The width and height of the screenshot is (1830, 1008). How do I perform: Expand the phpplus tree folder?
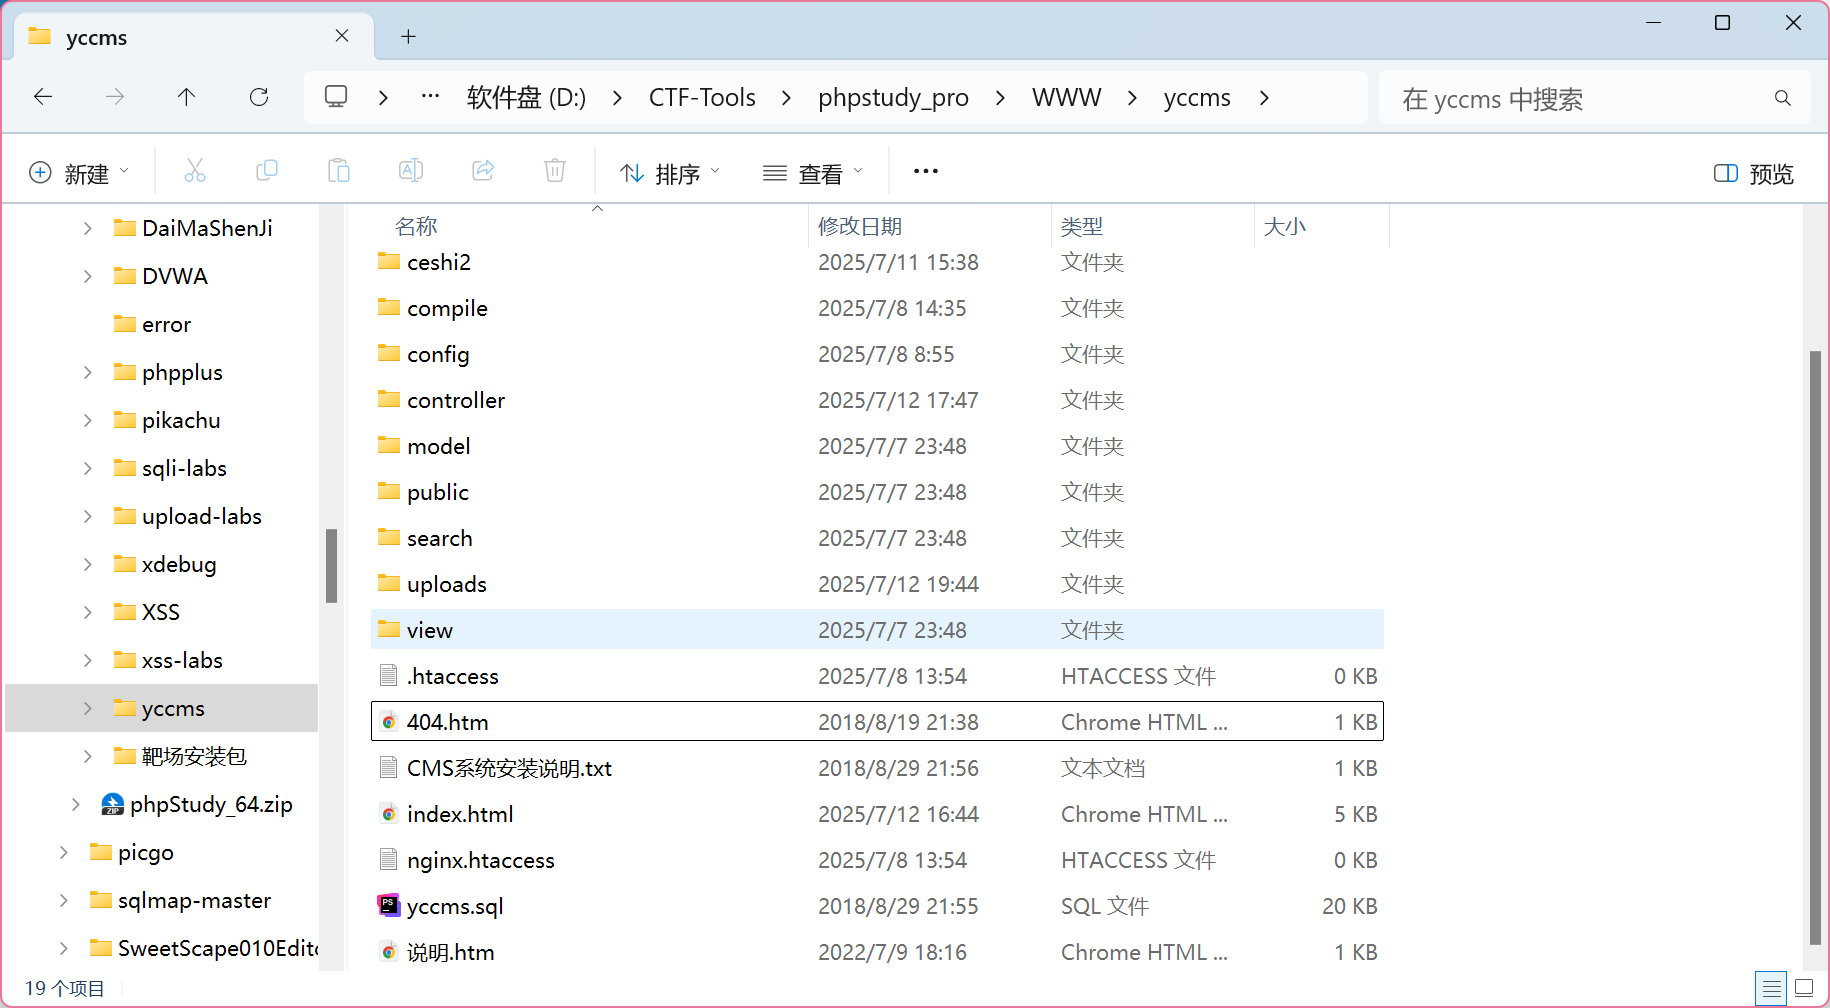88,372
